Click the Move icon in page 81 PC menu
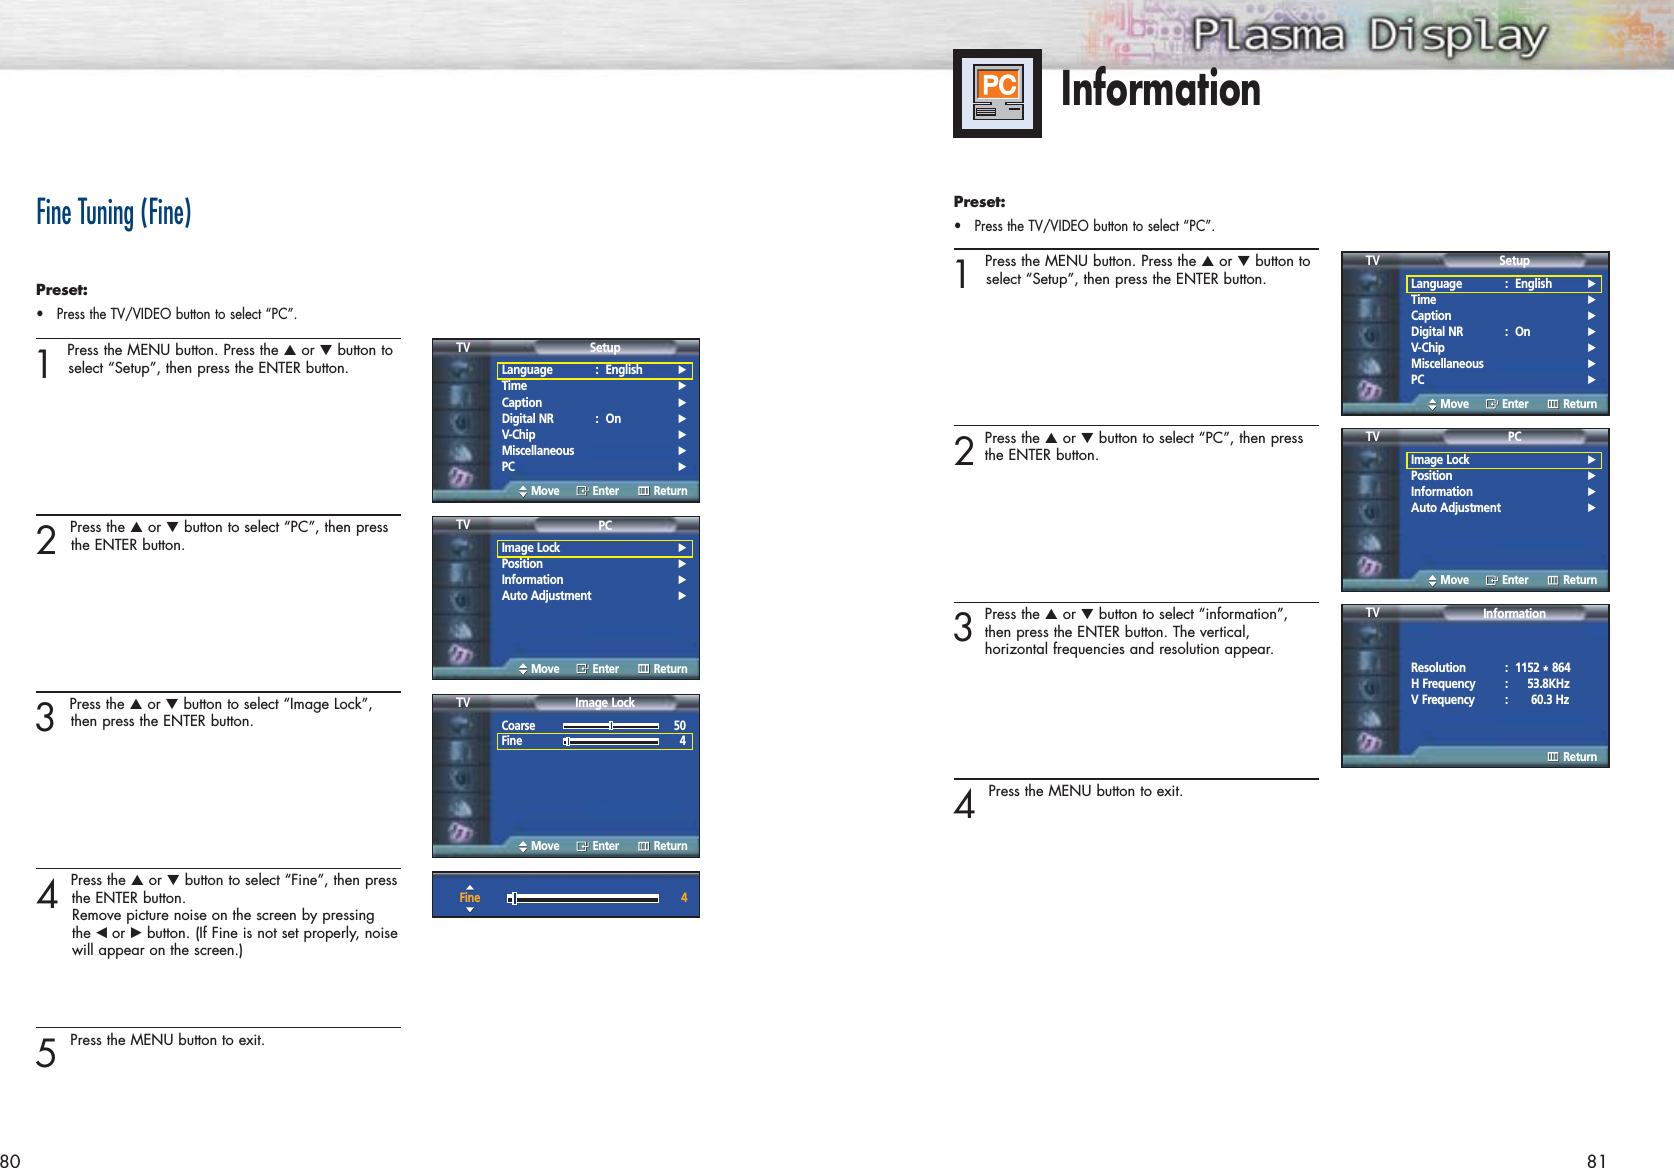This screenshot has height=1168, width=1674. [1432, 580]
